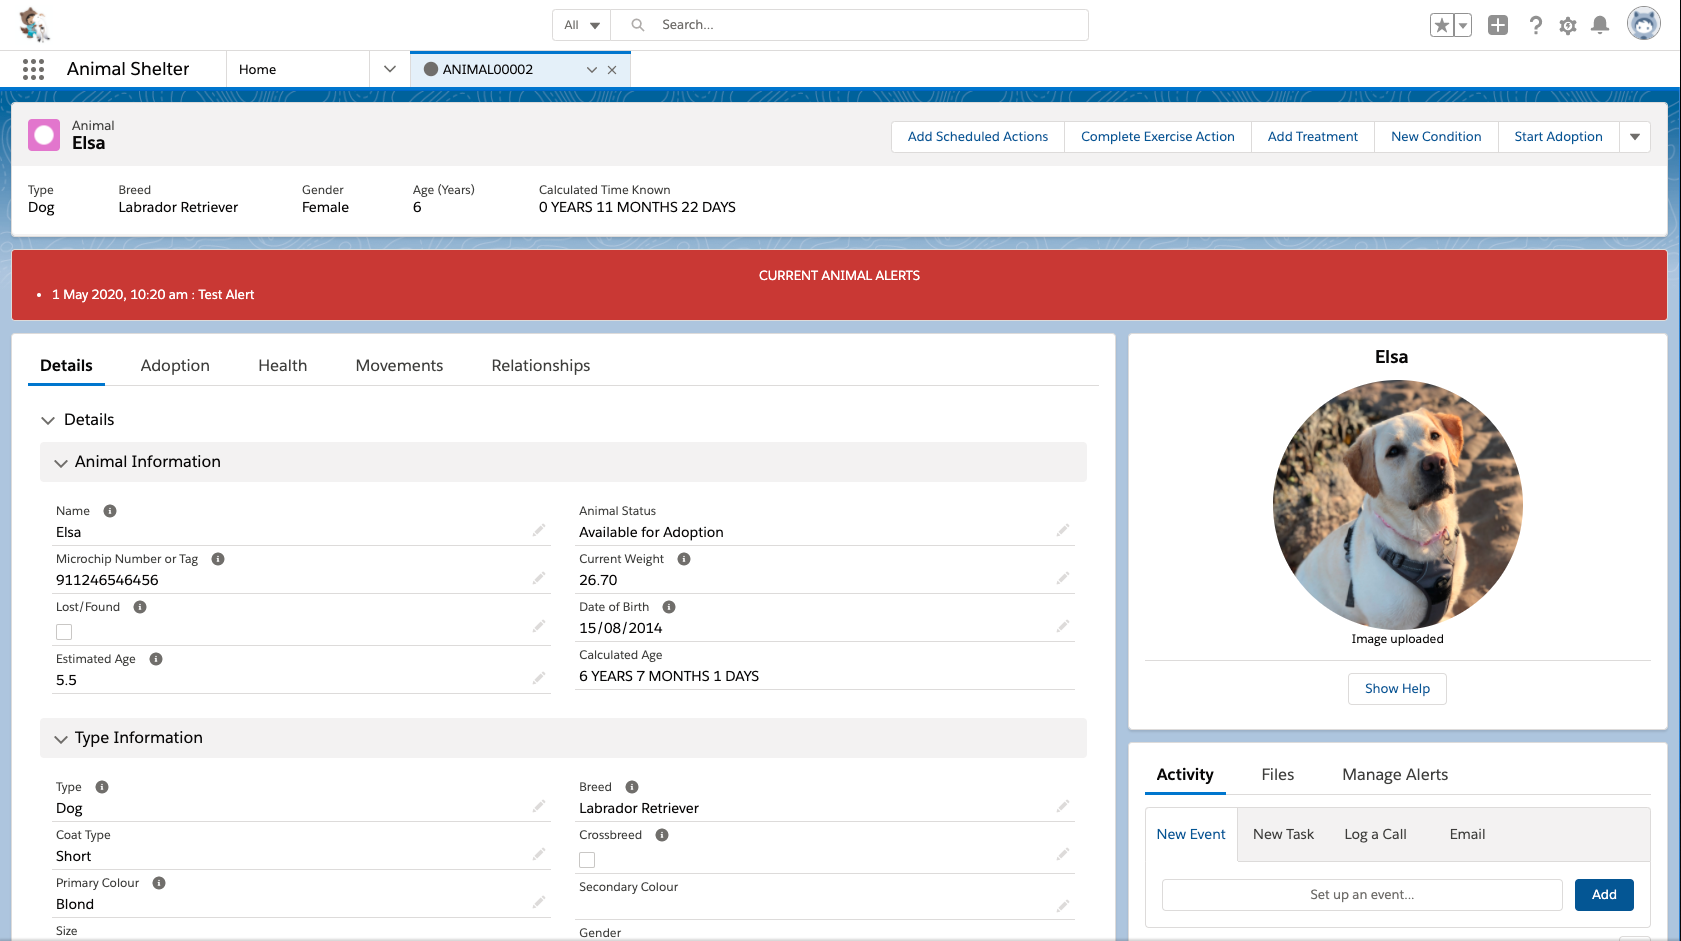Screen dimensions: 1681x941
Task: Show info tooltip for Lost/Found
Action: 140,607
